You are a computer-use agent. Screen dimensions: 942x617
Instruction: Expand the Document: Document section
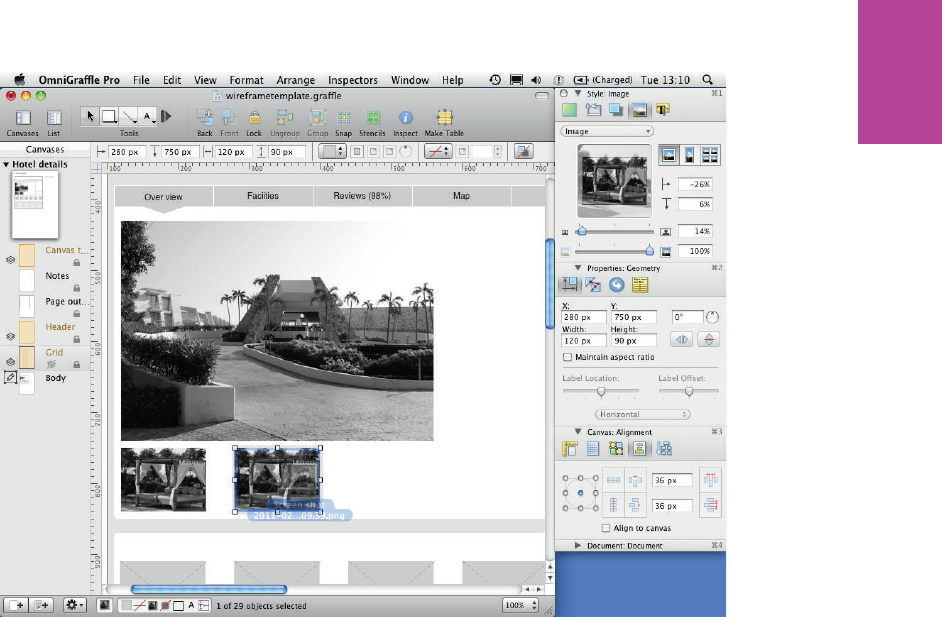point(580,545)
